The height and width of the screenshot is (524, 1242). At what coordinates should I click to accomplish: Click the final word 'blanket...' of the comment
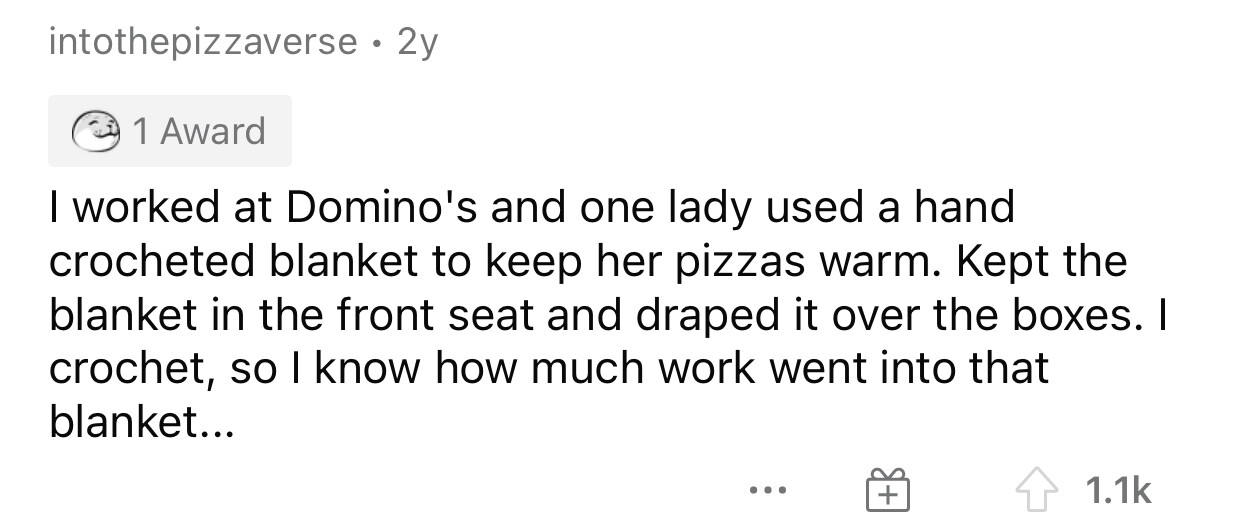coord(140,423)
